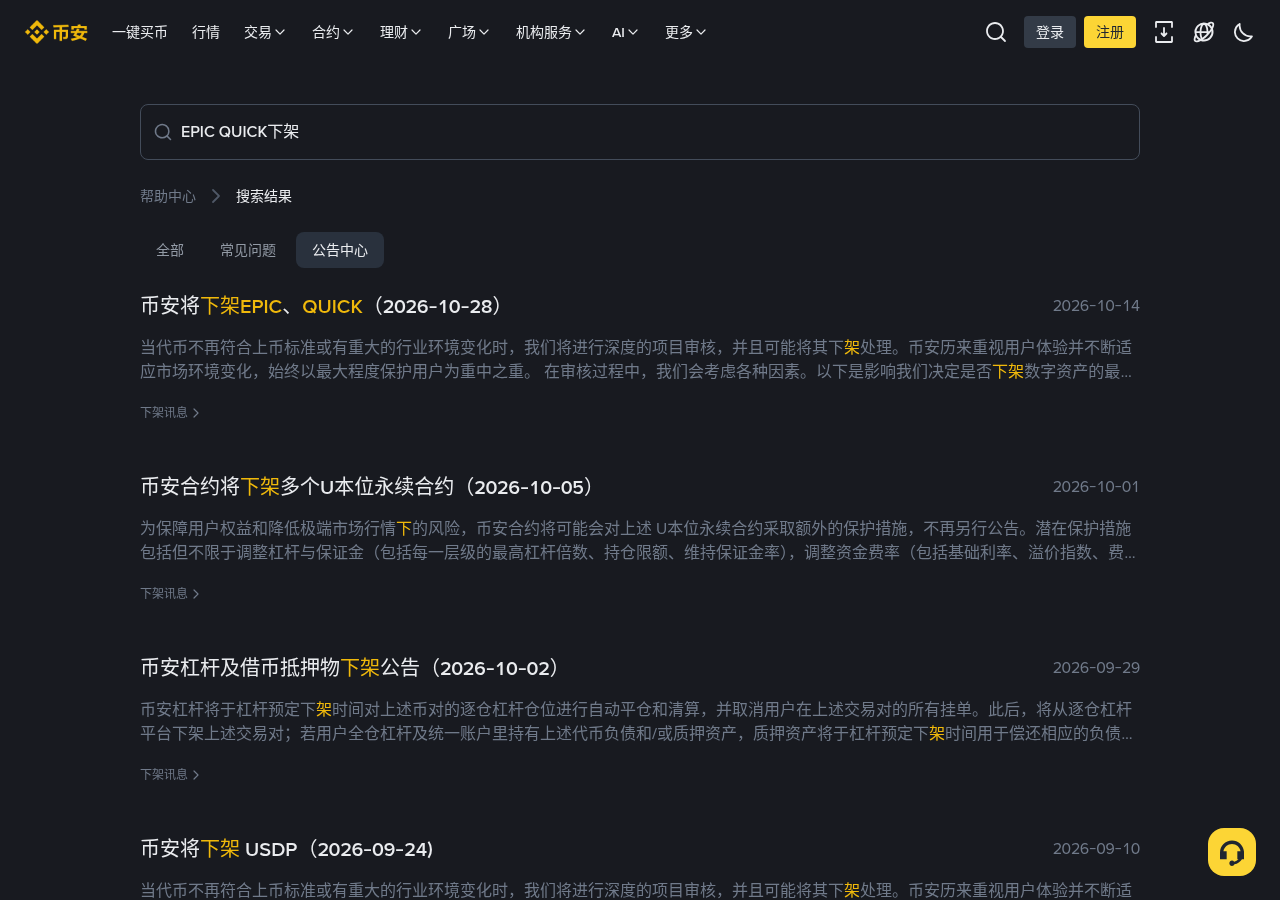
Task: Click the breadcrumb chevron after 帮助中心
Action: [x=216, y=196]
